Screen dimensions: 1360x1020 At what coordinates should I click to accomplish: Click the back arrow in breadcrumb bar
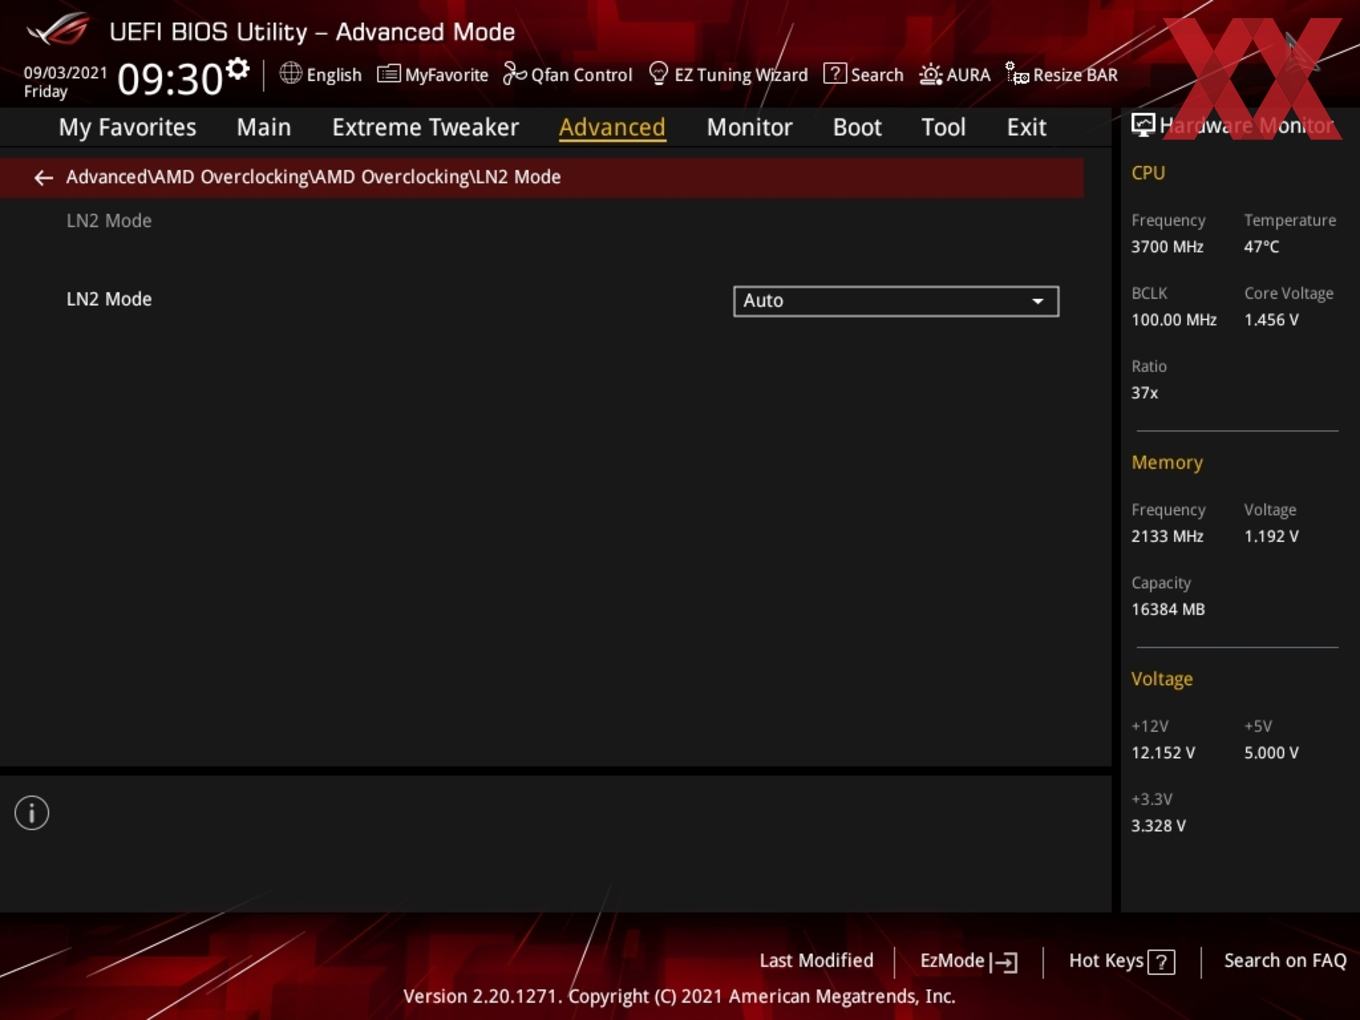43,177
